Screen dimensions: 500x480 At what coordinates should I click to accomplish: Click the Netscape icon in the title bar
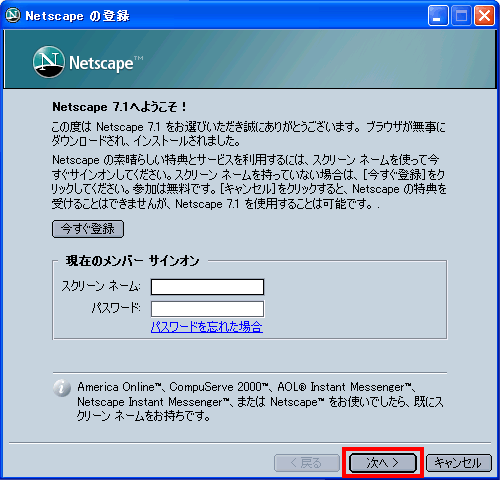[13, 15]
